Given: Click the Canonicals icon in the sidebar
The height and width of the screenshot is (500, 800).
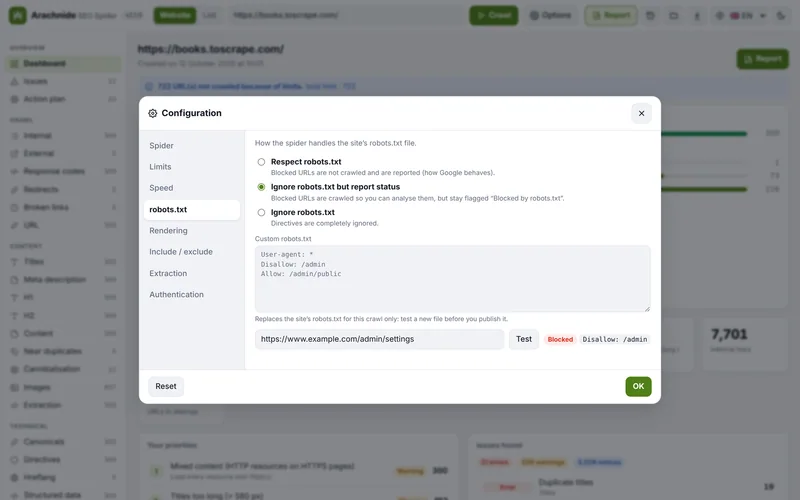Looking at the screenshot, I should [x=14, y=442].
